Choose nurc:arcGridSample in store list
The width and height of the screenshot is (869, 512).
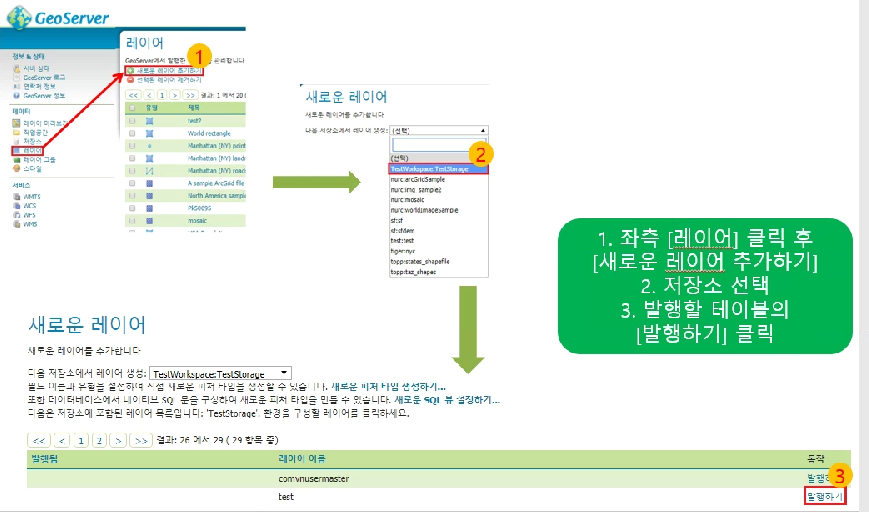pos(417,180)
